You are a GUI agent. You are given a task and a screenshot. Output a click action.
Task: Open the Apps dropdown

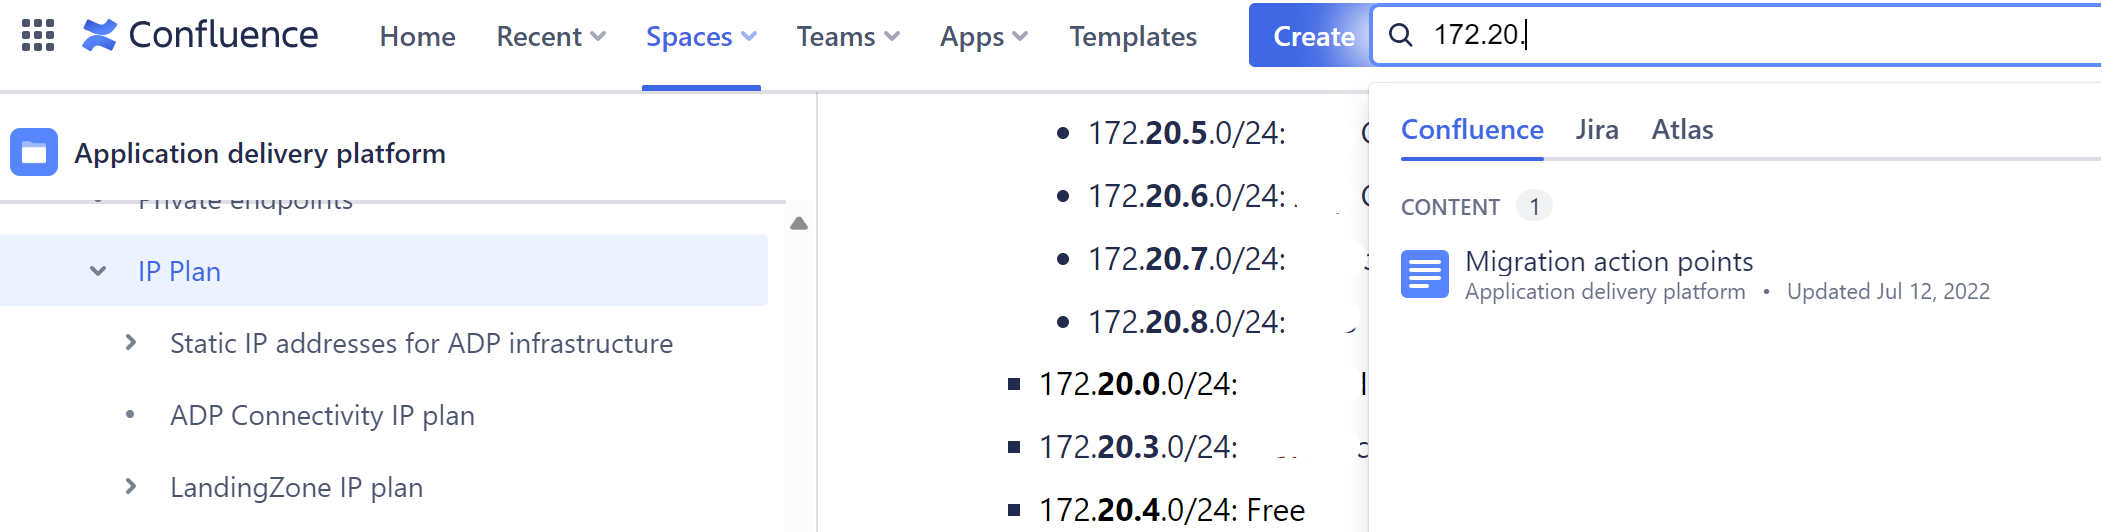pos(984,37)
